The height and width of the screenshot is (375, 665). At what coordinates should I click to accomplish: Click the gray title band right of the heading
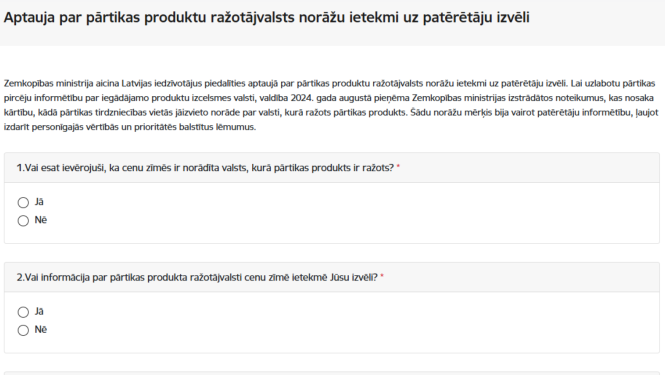tap(596, 21)
